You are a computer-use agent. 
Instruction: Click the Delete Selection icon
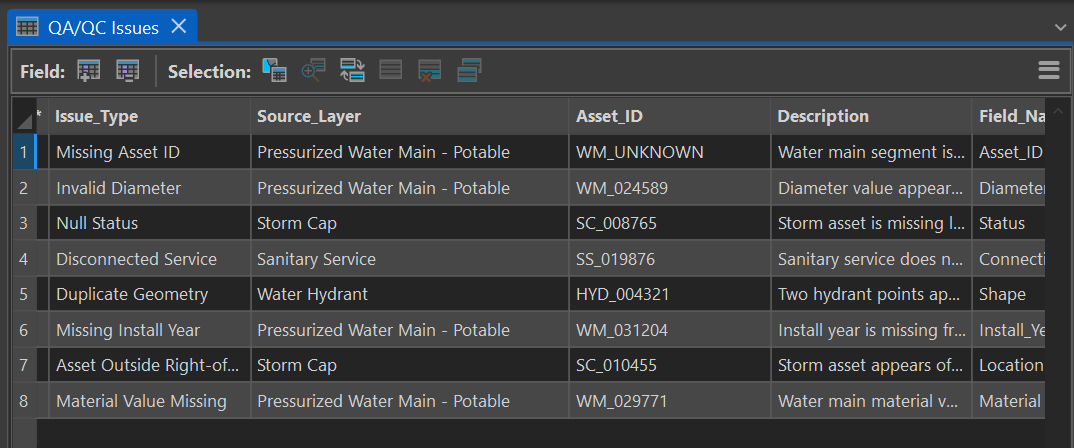point(430,71)
